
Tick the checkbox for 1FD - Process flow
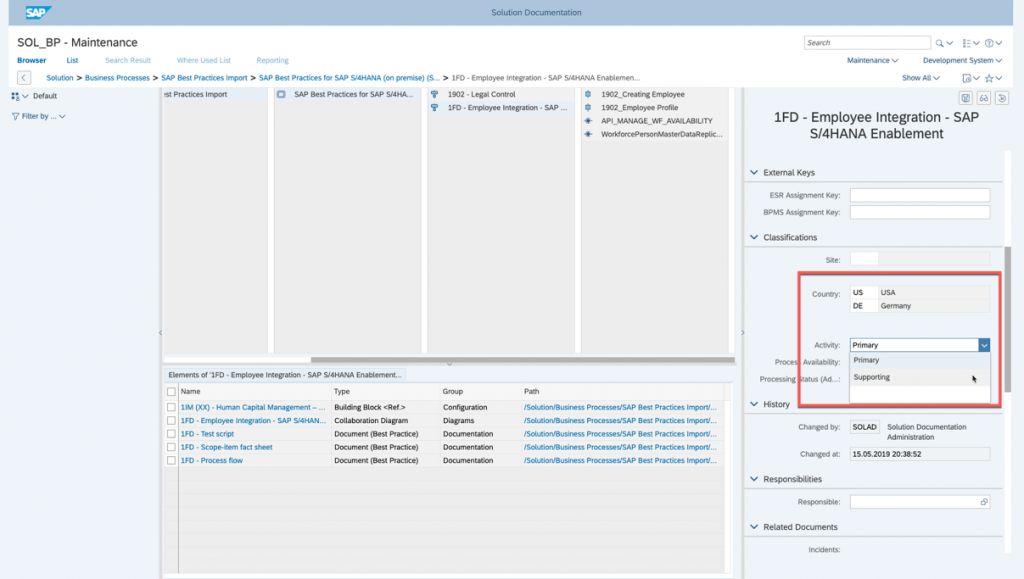click(x=171, y=461)
